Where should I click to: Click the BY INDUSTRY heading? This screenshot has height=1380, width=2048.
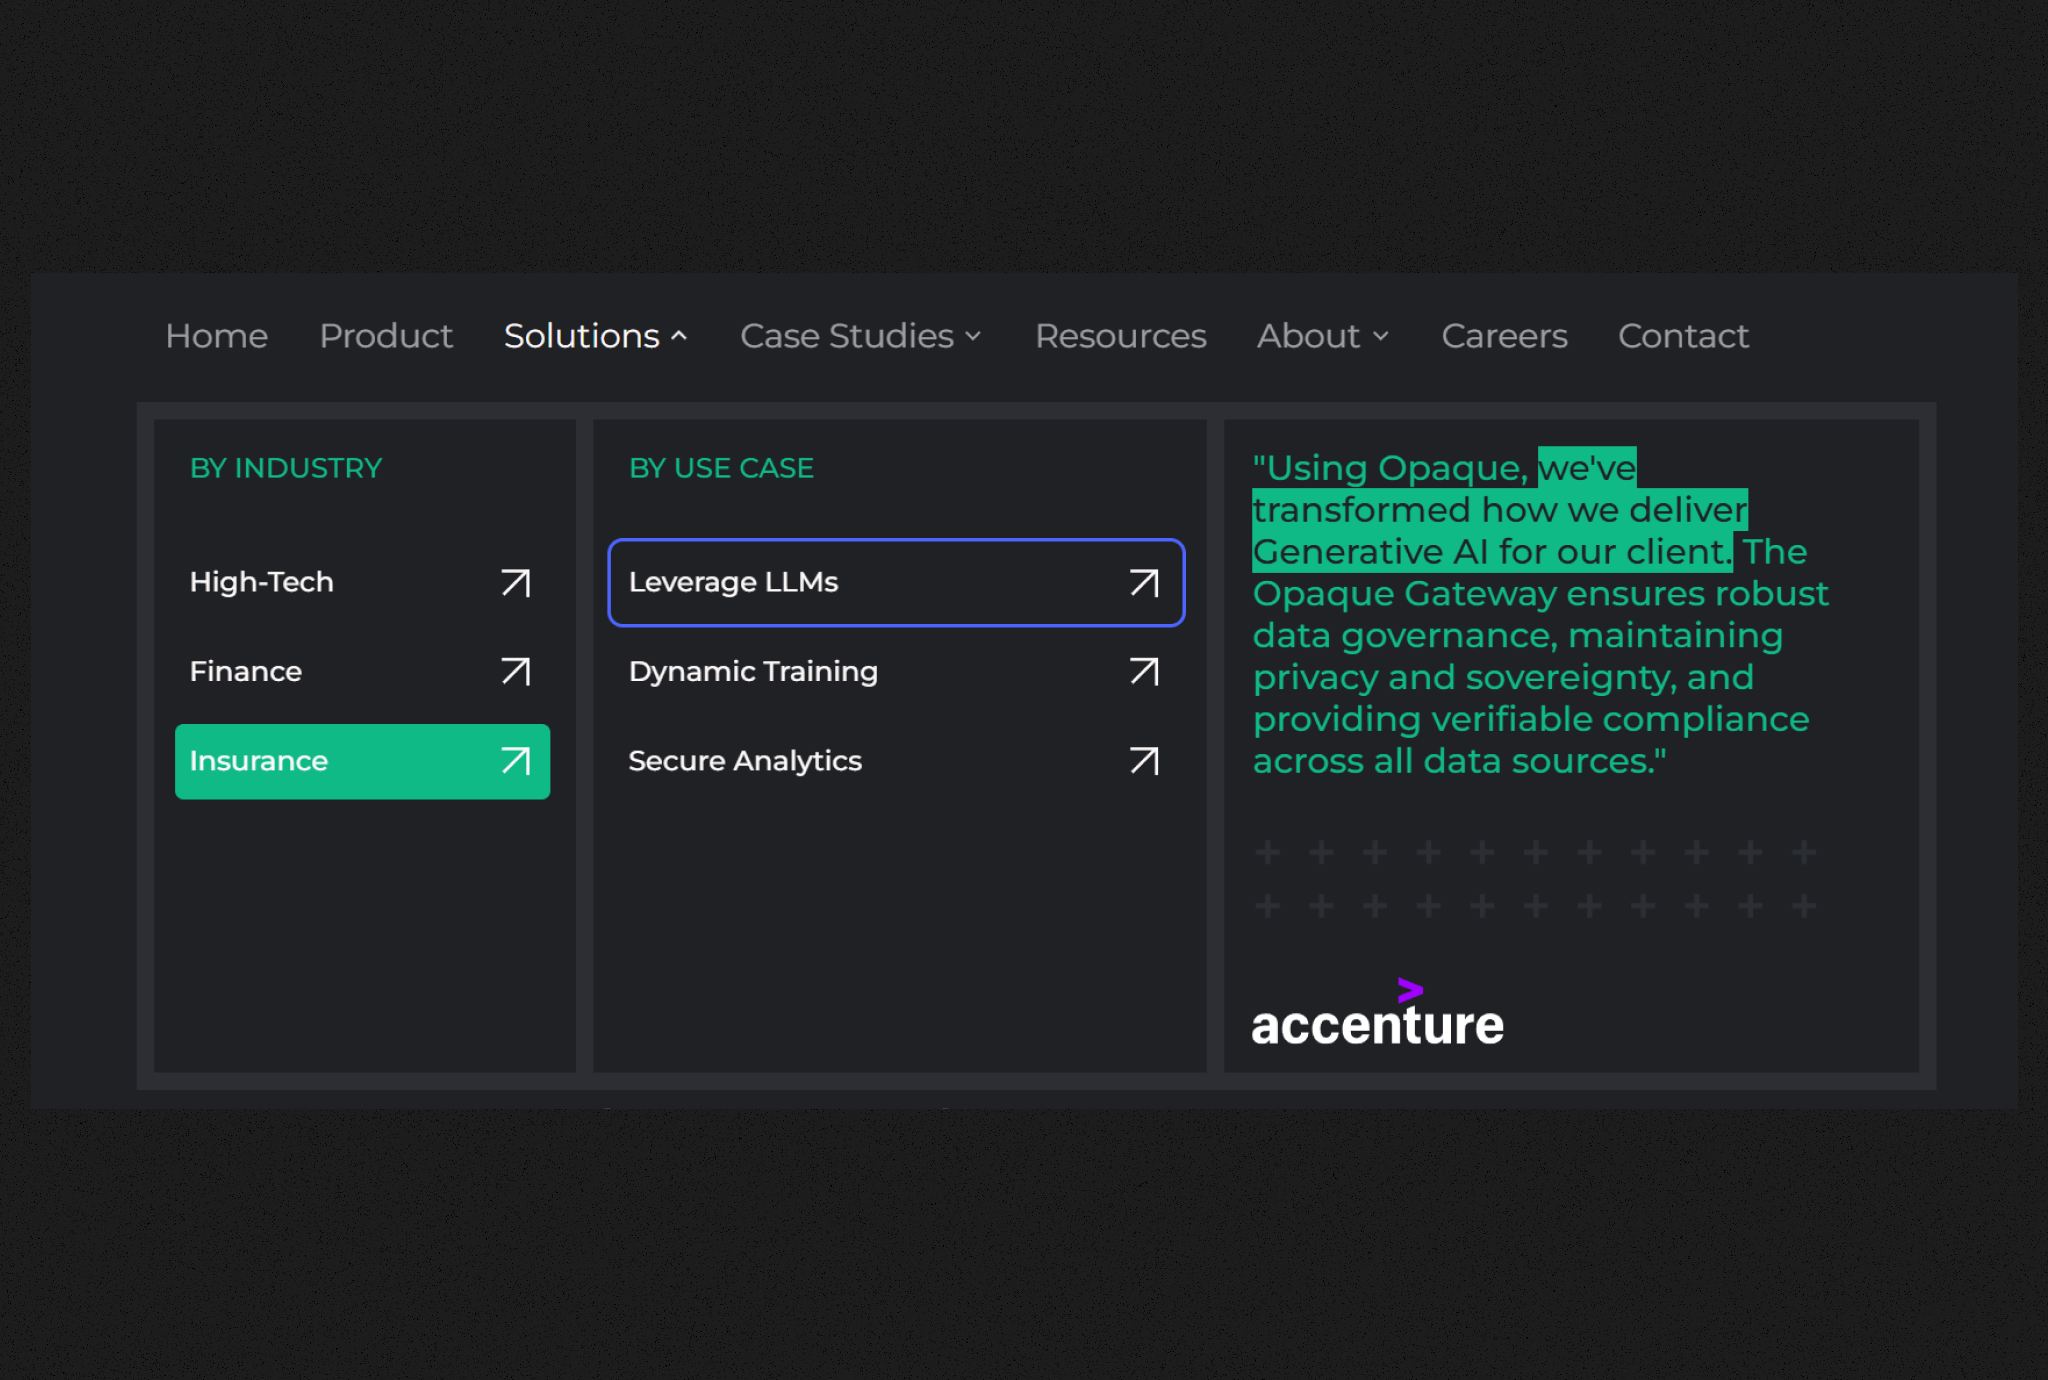point(286,468)
